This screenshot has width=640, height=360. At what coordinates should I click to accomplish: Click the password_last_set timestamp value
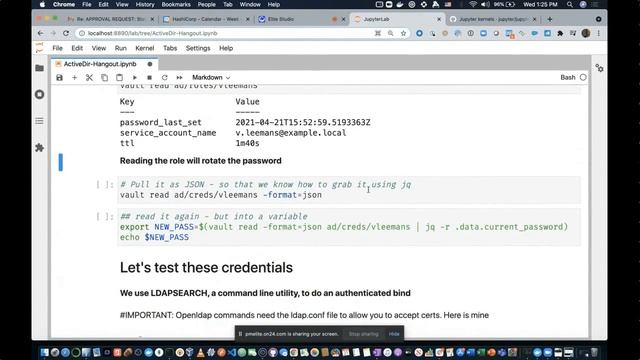click(x=303, y=122)
